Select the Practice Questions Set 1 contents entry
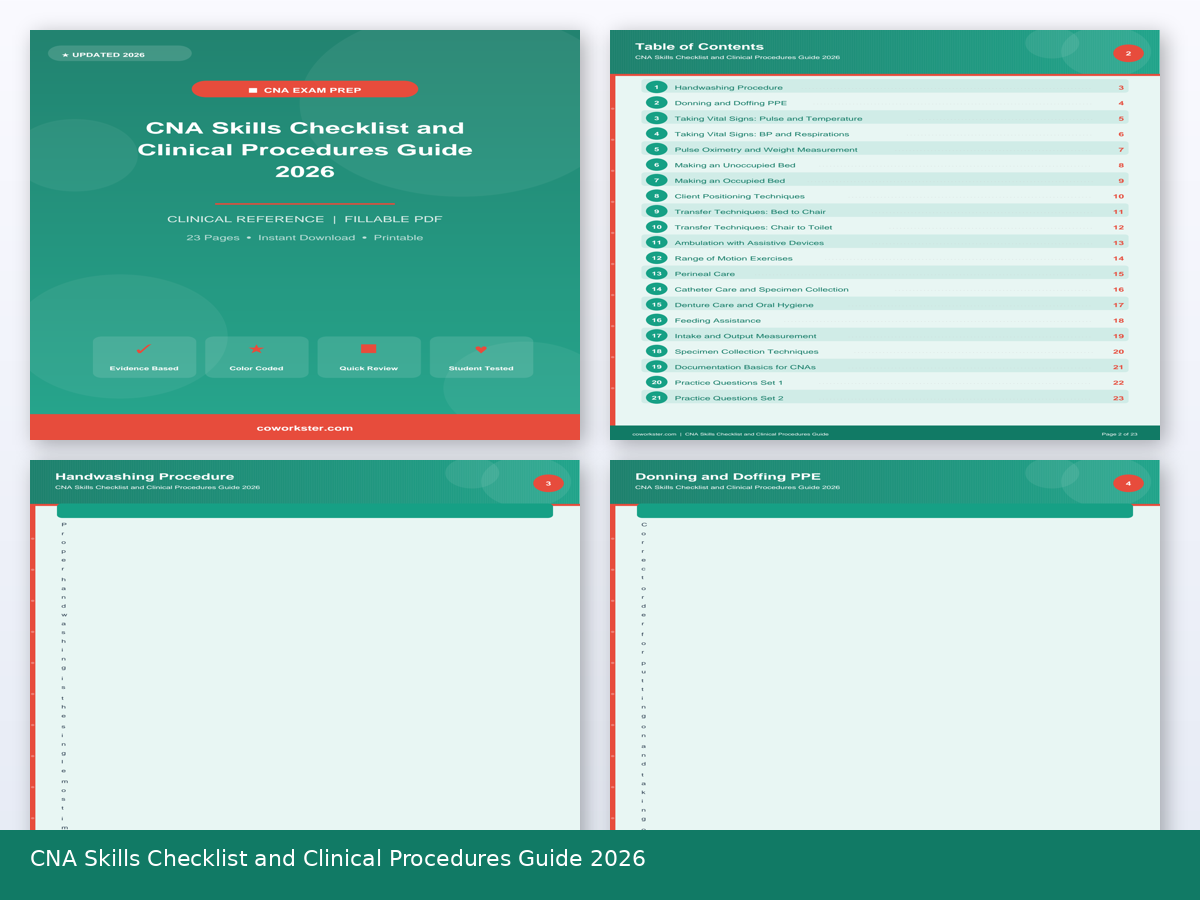The height and width of the screenshot is (900, 1200). (730, 382)
